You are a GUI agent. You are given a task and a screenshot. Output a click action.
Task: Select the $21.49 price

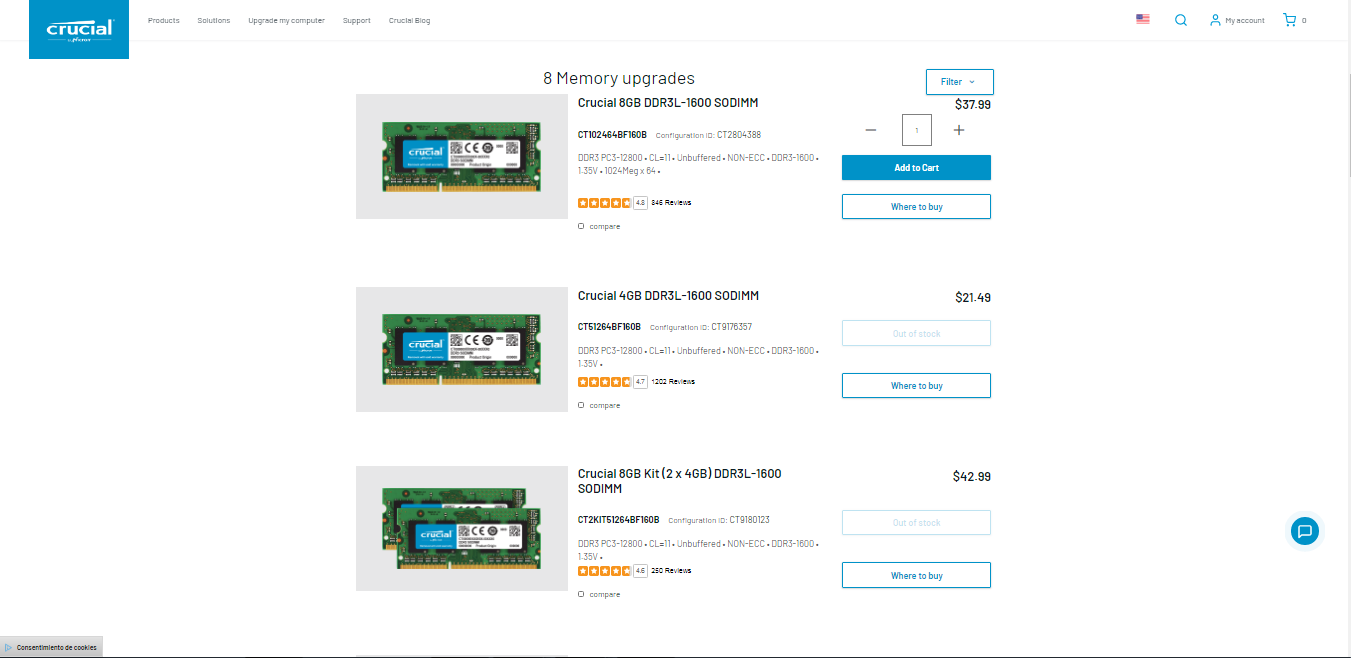(x=973, y=297)
